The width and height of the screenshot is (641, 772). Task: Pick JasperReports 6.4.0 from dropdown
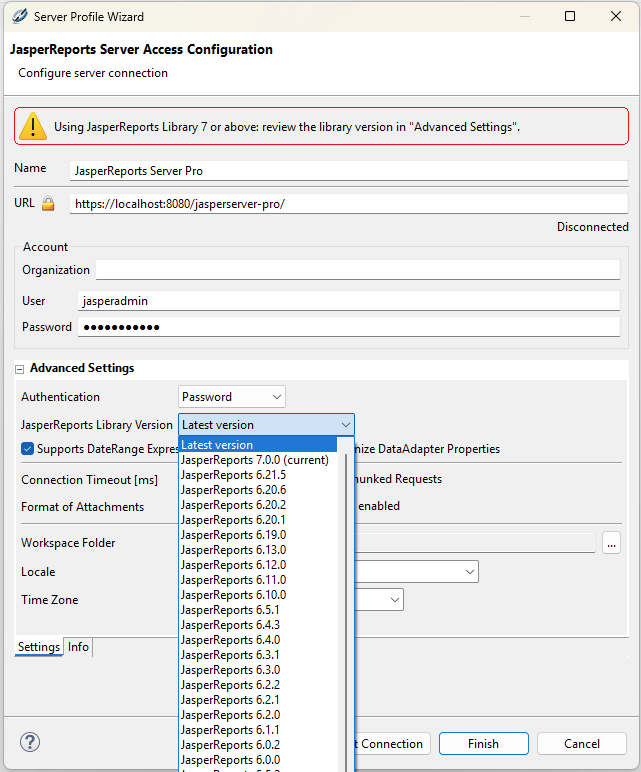258,640
